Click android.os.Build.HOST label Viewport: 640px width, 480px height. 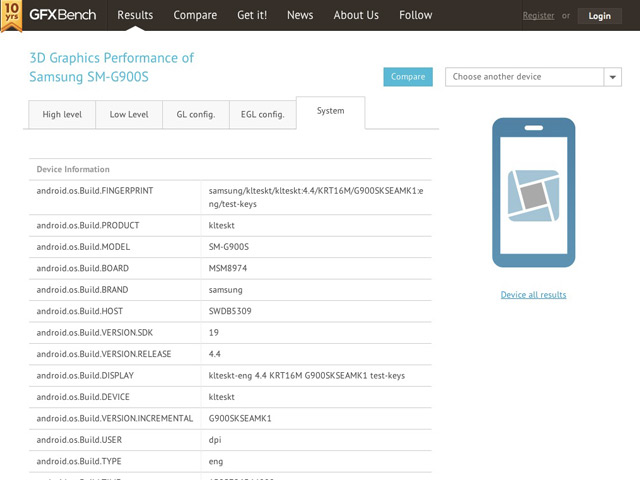(x=80, y=311)
